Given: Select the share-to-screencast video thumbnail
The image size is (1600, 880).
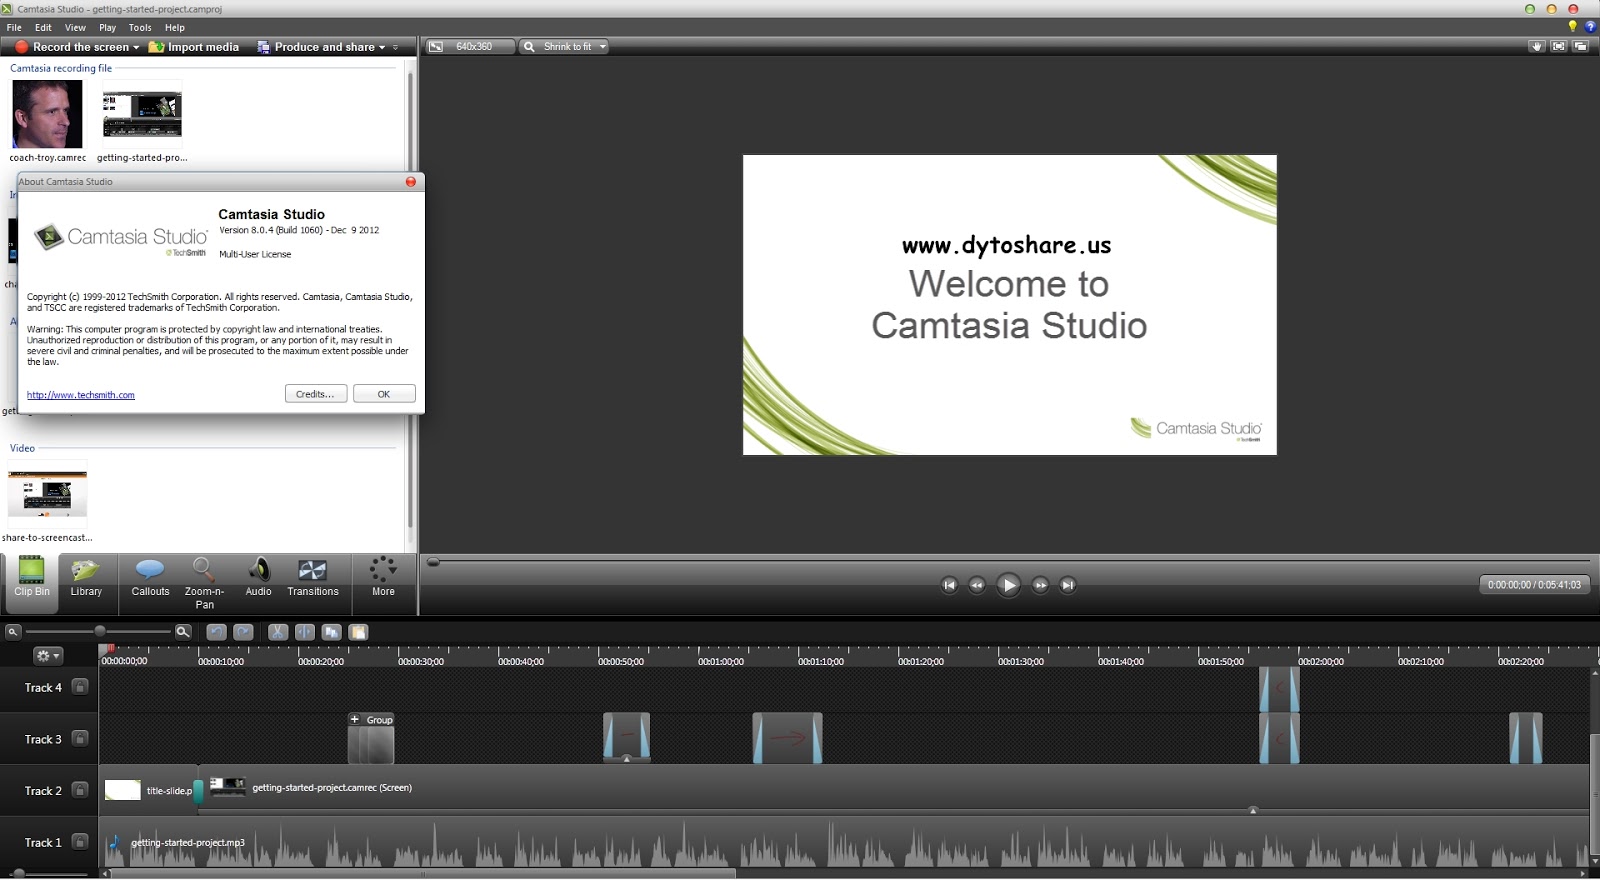Looking at the screenshot, I should click(47, 494).
